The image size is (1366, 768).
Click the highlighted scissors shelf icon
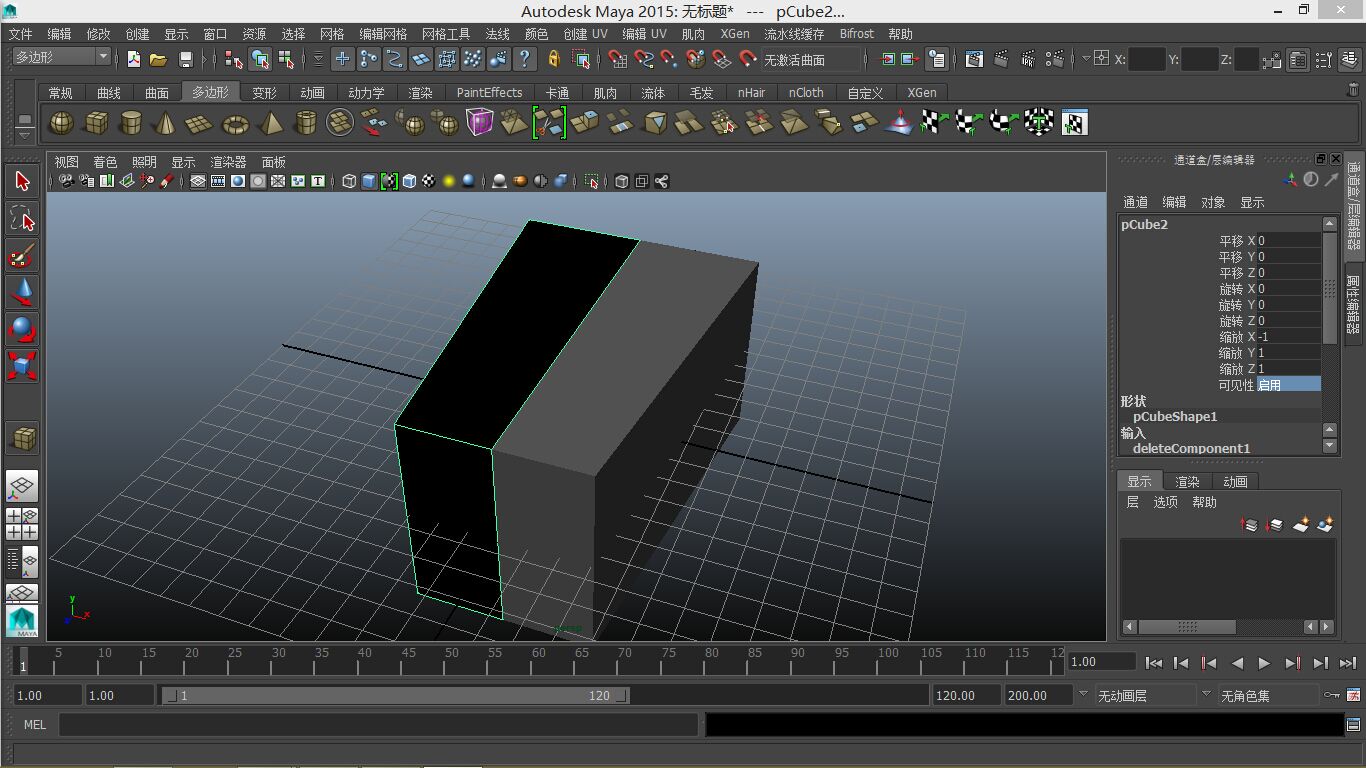pos(549,123)
